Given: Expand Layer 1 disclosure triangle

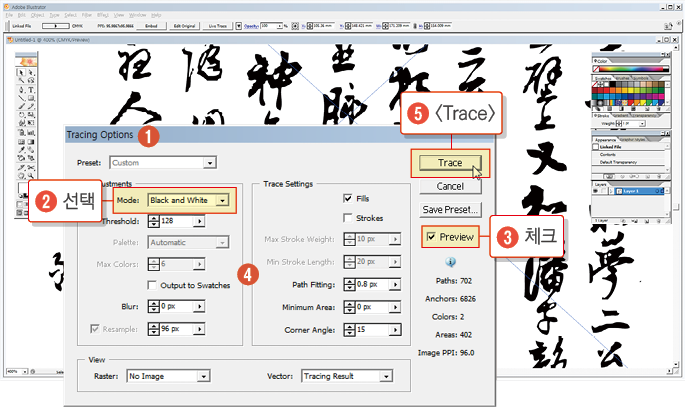Looking at the screenshot, I should click(609, 191).
